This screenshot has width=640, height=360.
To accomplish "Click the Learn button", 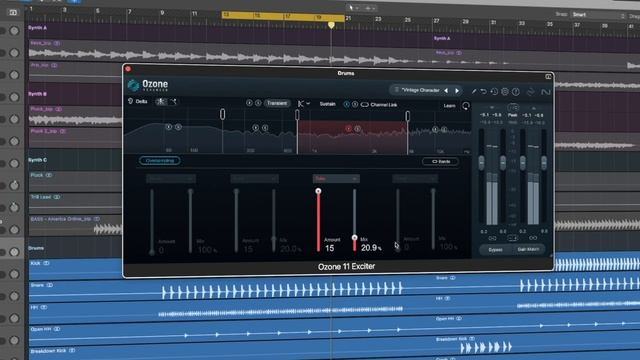I will tap(449, 106).
